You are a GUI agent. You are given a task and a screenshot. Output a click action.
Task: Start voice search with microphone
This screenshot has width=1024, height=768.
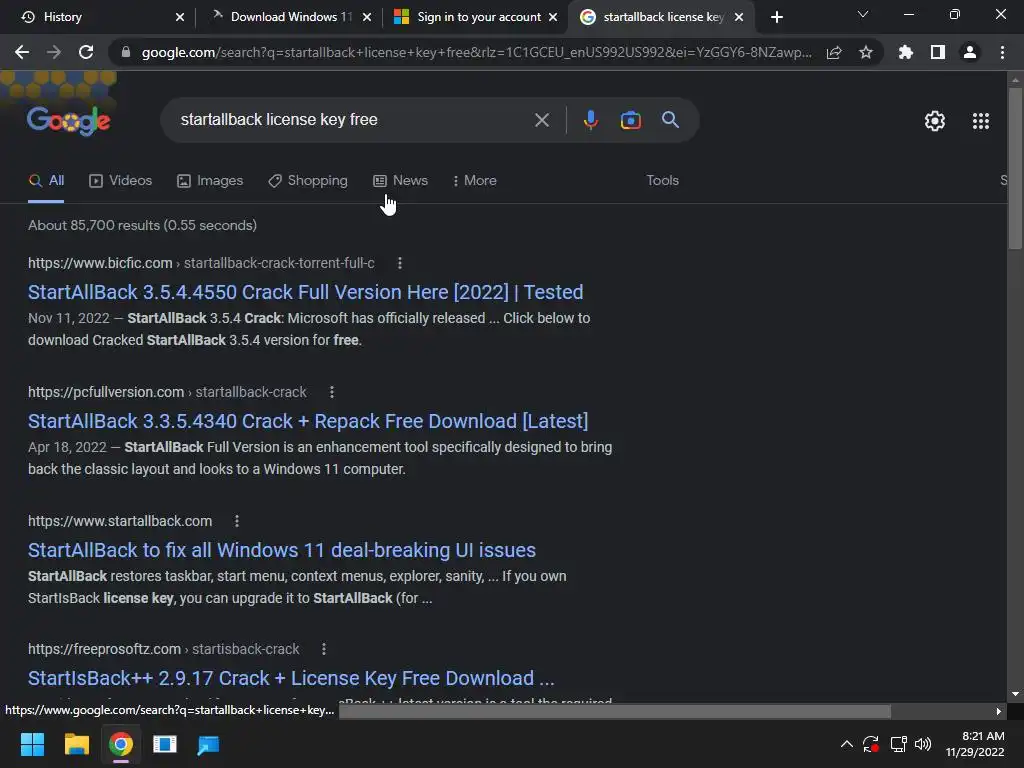591,120
